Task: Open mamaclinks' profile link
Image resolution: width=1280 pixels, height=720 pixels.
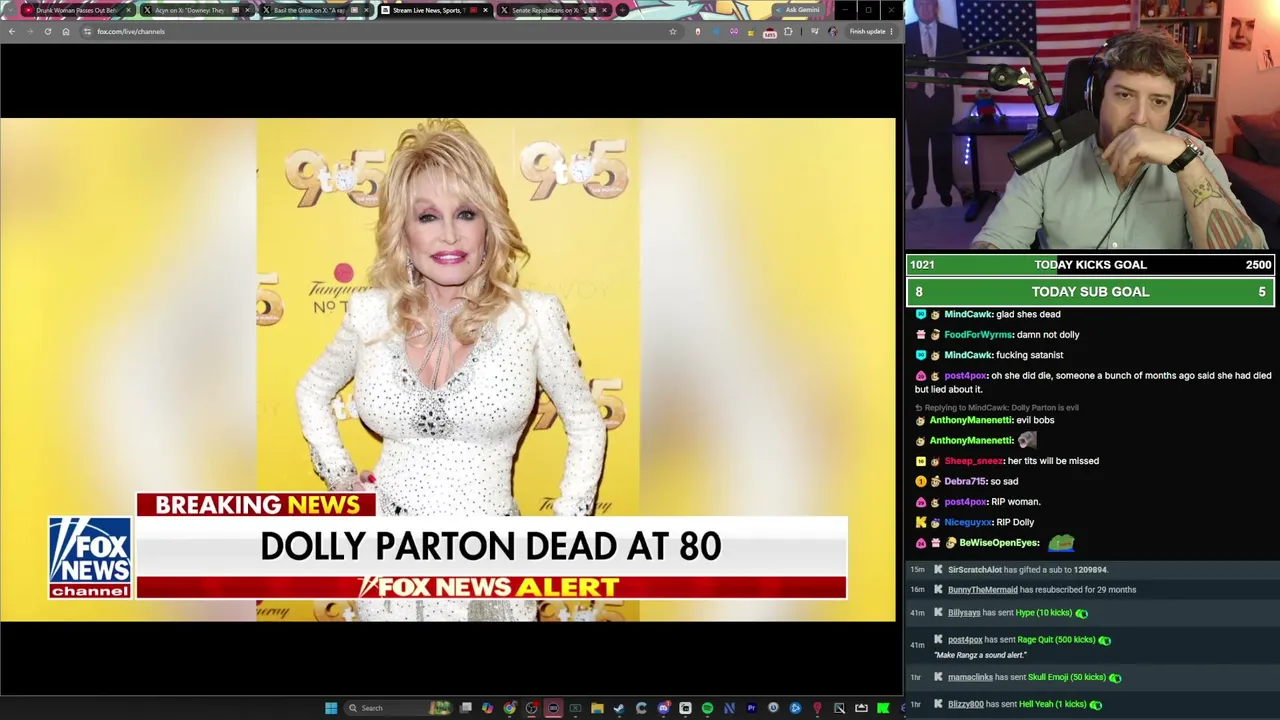Action: pos(969,677)
